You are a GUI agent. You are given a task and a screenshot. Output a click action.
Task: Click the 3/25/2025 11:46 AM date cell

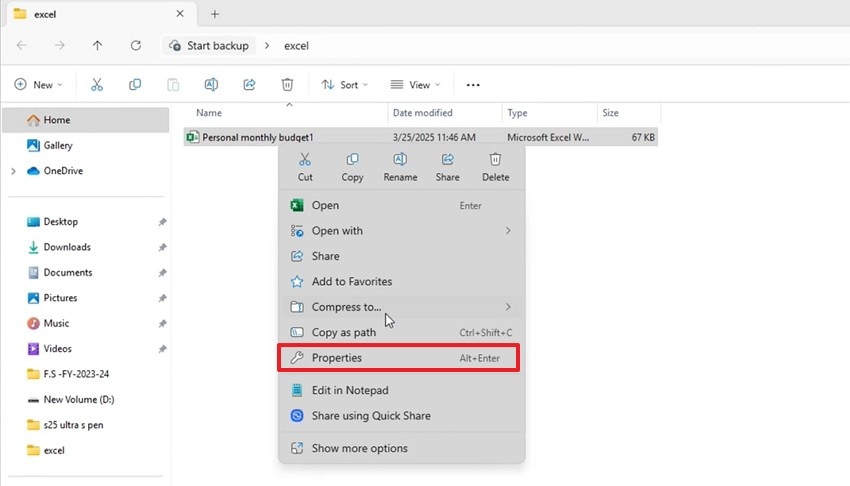434,138
